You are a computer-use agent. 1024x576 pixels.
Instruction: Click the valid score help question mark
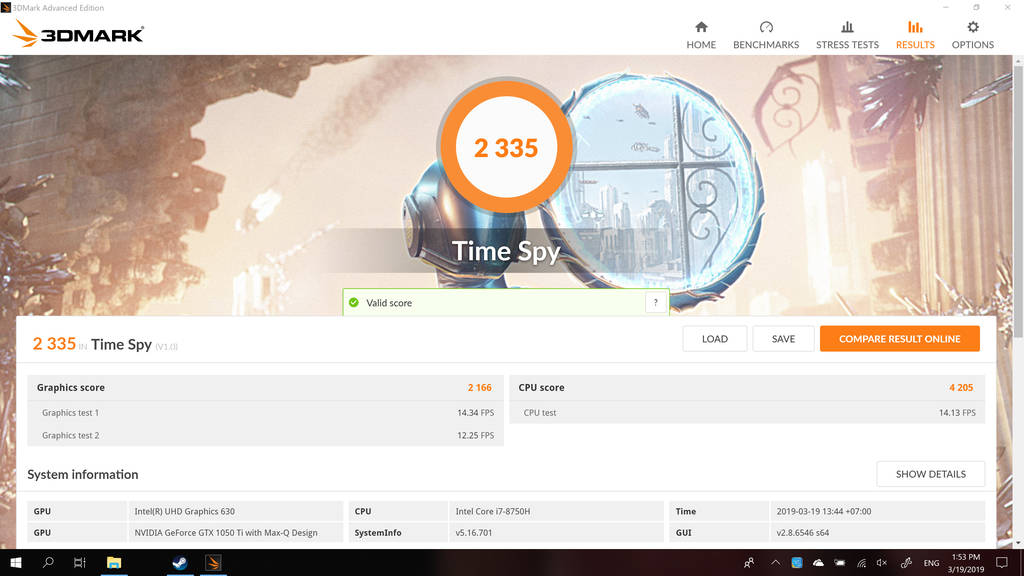[x=656, y=303]
